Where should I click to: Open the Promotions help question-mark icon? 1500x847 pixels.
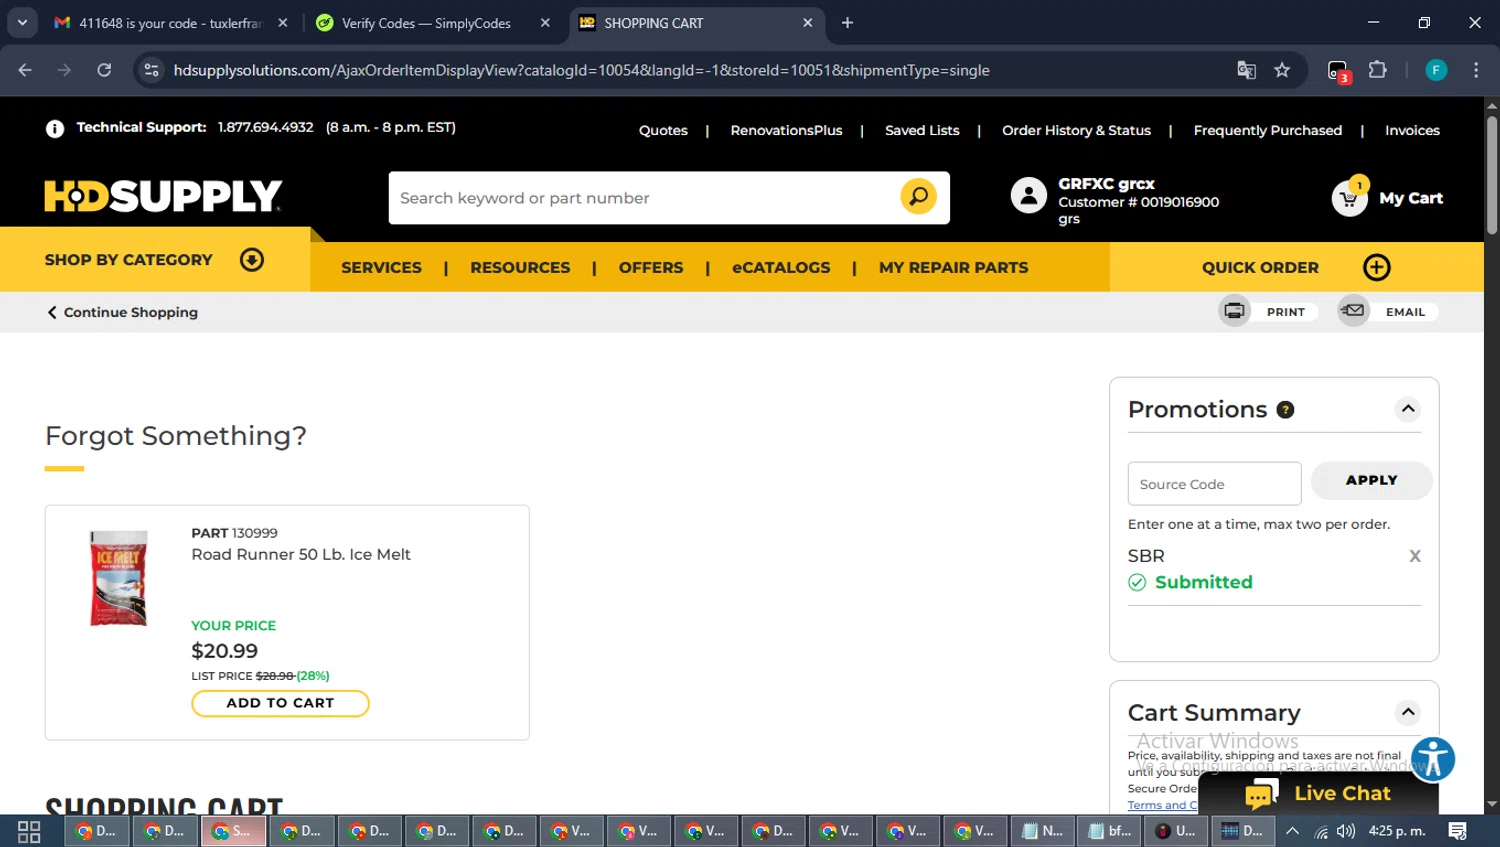(1286, 410)
